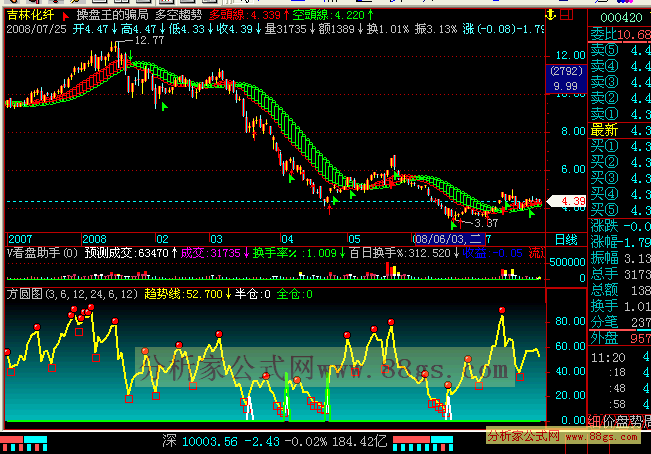Click the 成交:31735 value
The height and width of the screenshot is (454, 651).
click(x=215, y=253)
